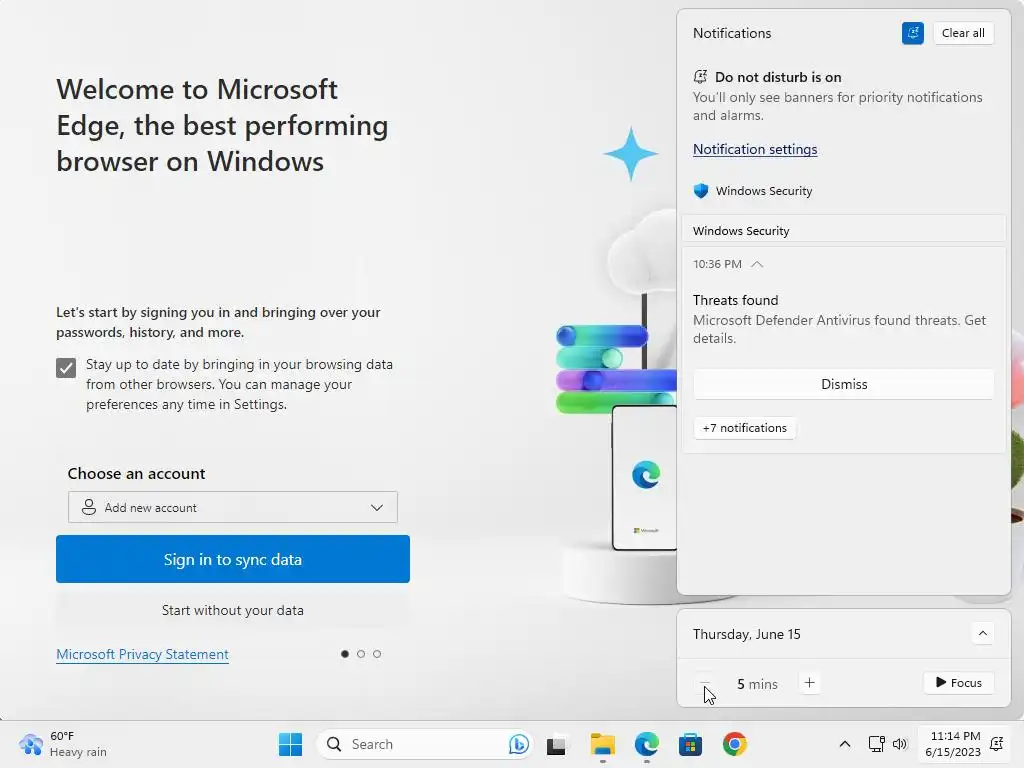Click the 5 mins focus duration value
This screenshot has width=1024, height=768.
757,684
